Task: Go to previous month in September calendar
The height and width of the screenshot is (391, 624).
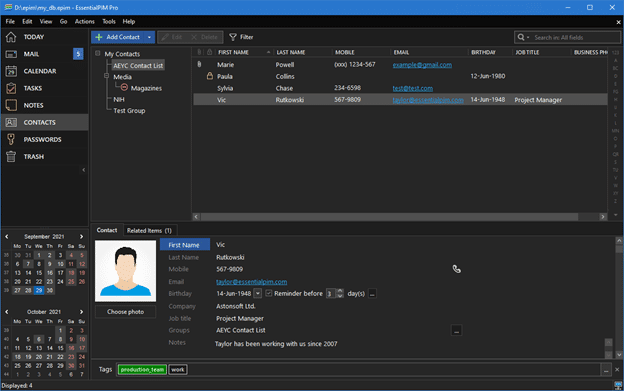Action: tap(7, 237)
